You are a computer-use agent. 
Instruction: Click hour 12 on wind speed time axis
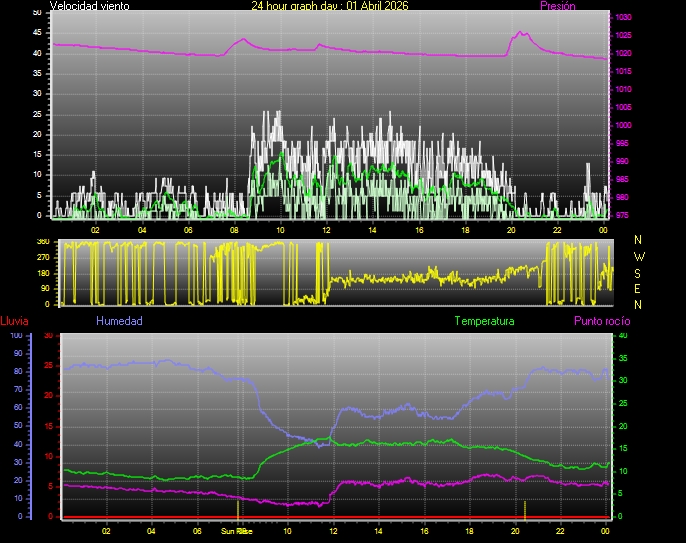[x=326, y=229]
